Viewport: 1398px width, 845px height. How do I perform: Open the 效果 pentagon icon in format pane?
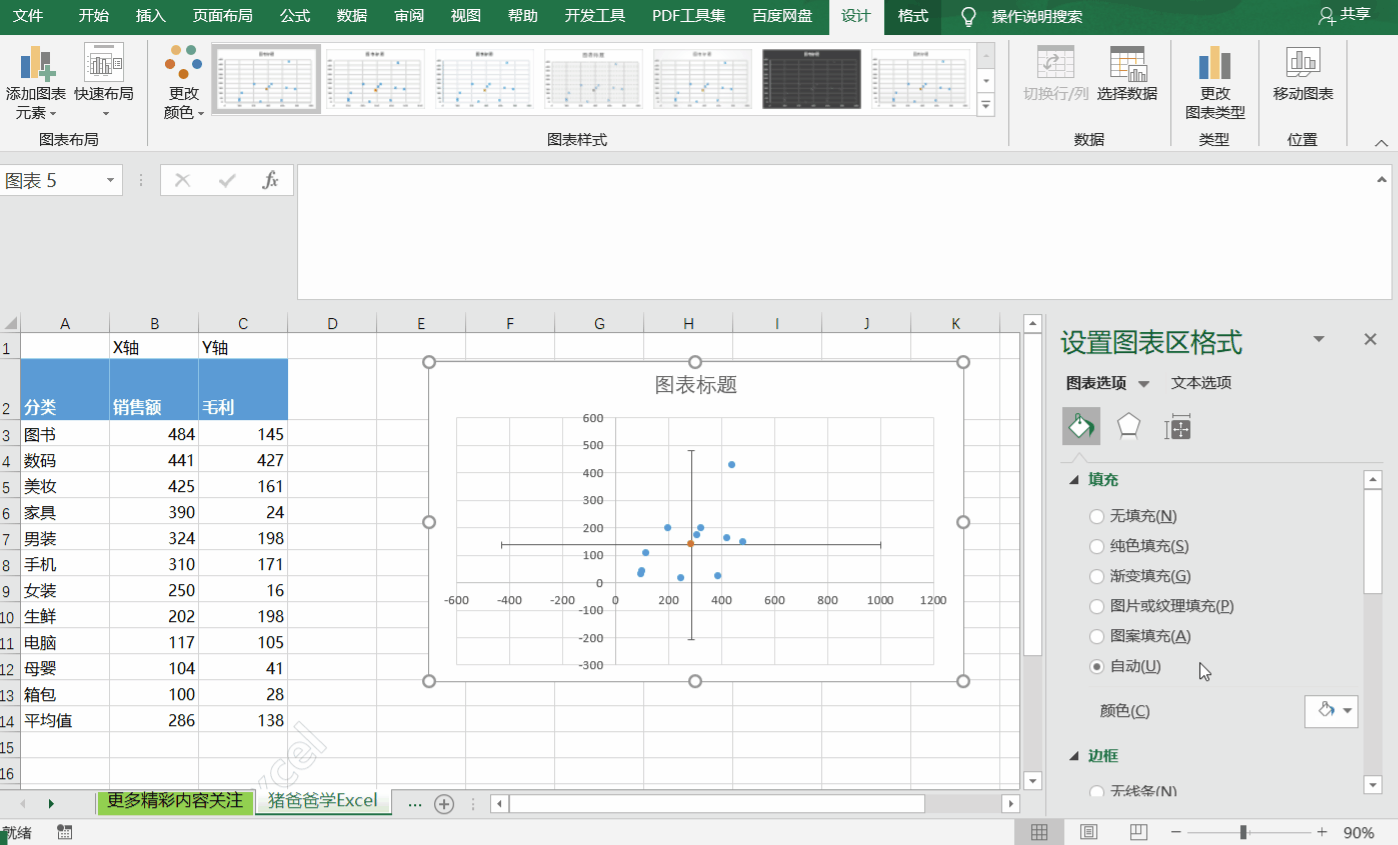pyautogui.click(x=1127, y=426)
